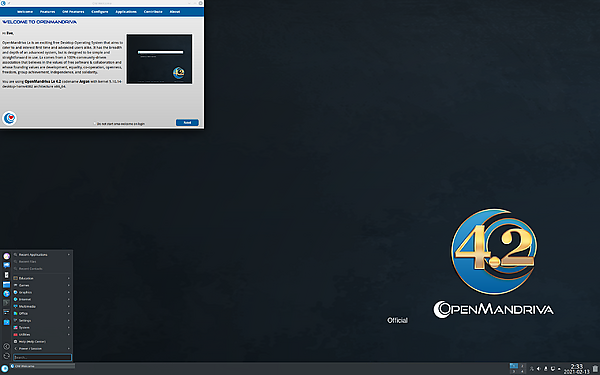
Task: Click the refresh arrows icon in the launcher sidebar
Action: pos(7,356)
